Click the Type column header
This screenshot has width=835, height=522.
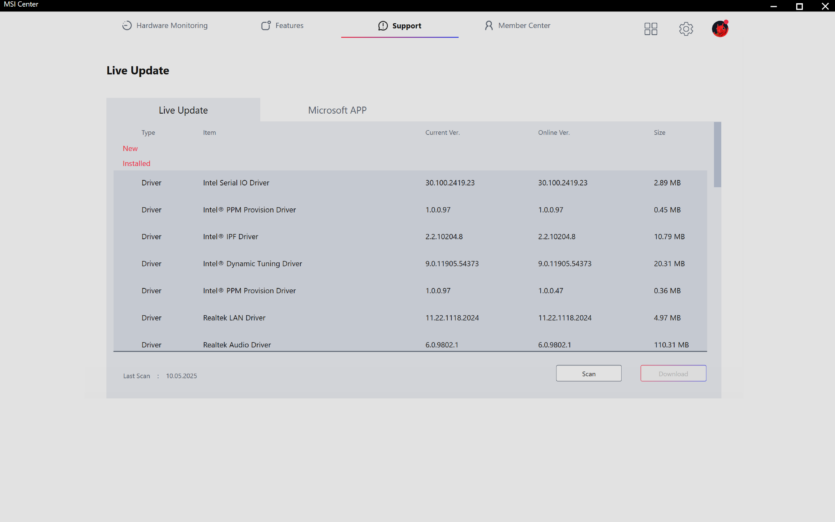click(x=148, y=133)
